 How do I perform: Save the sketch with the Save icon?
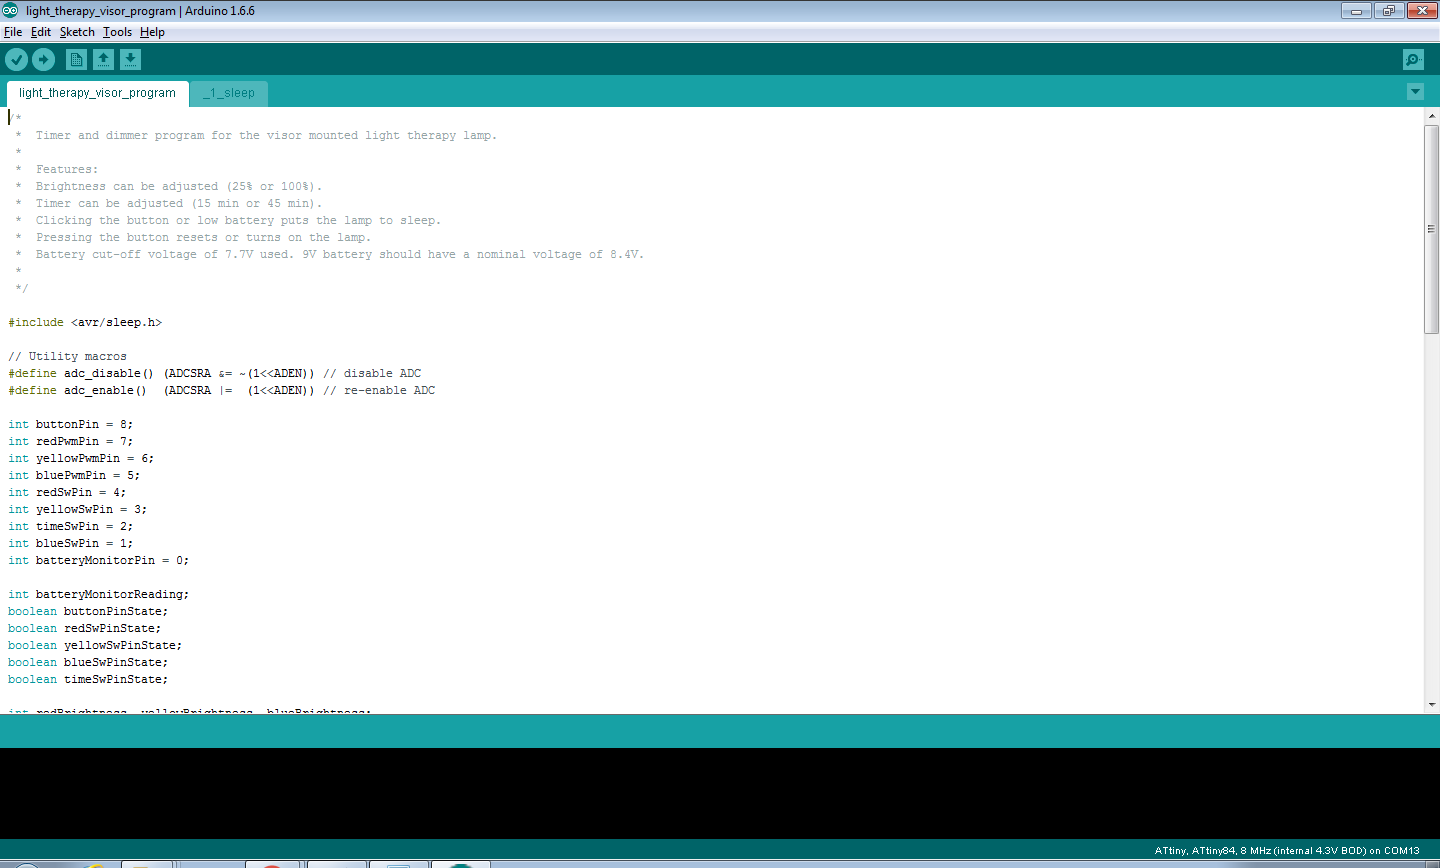coord(130,59)
